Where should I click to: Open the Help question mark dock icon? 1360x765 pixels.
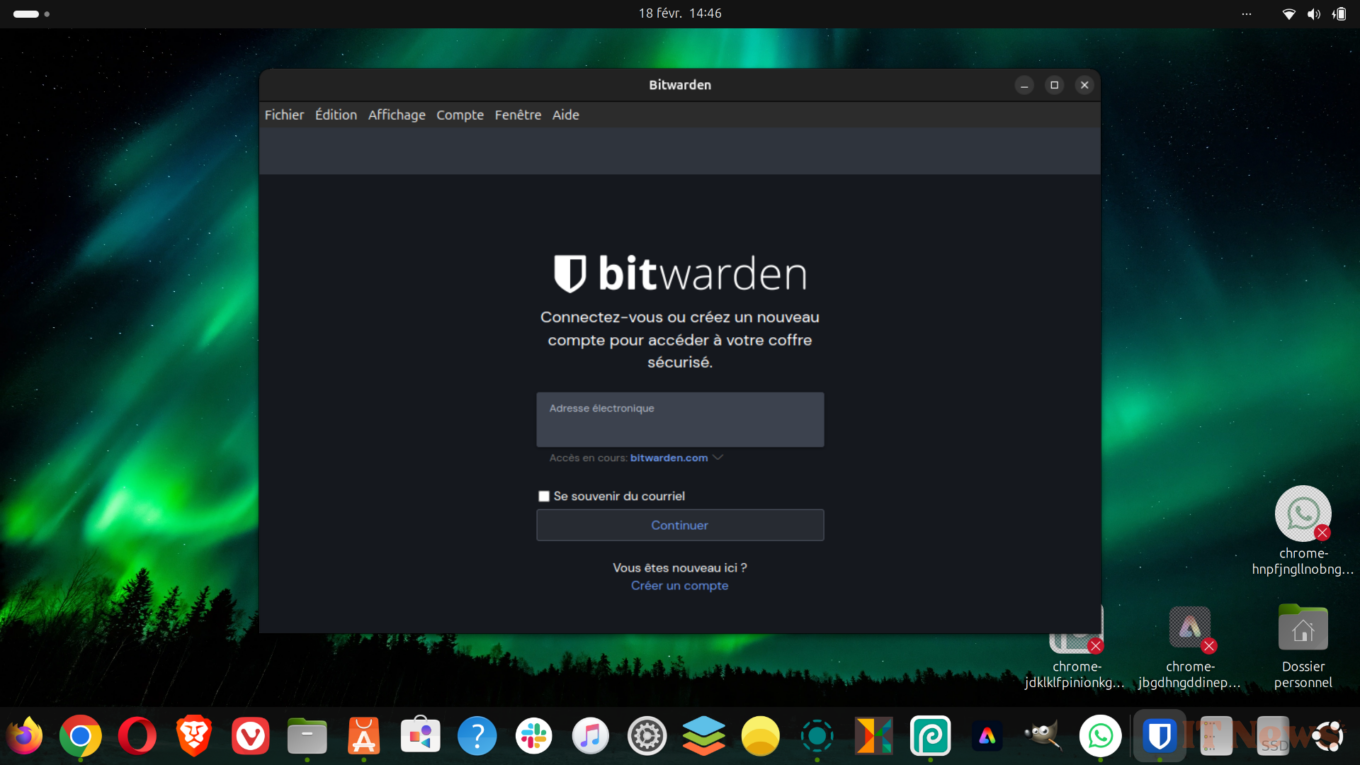point(477,737)
